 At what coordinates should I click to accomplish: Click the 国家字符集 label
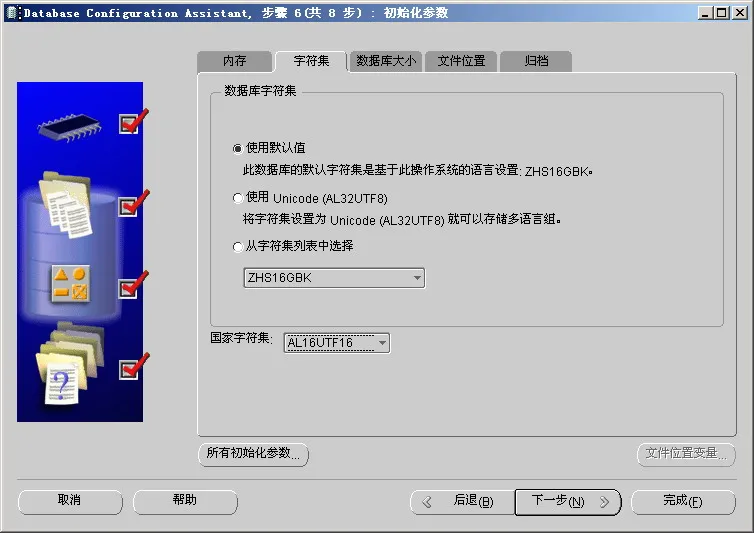241,338
